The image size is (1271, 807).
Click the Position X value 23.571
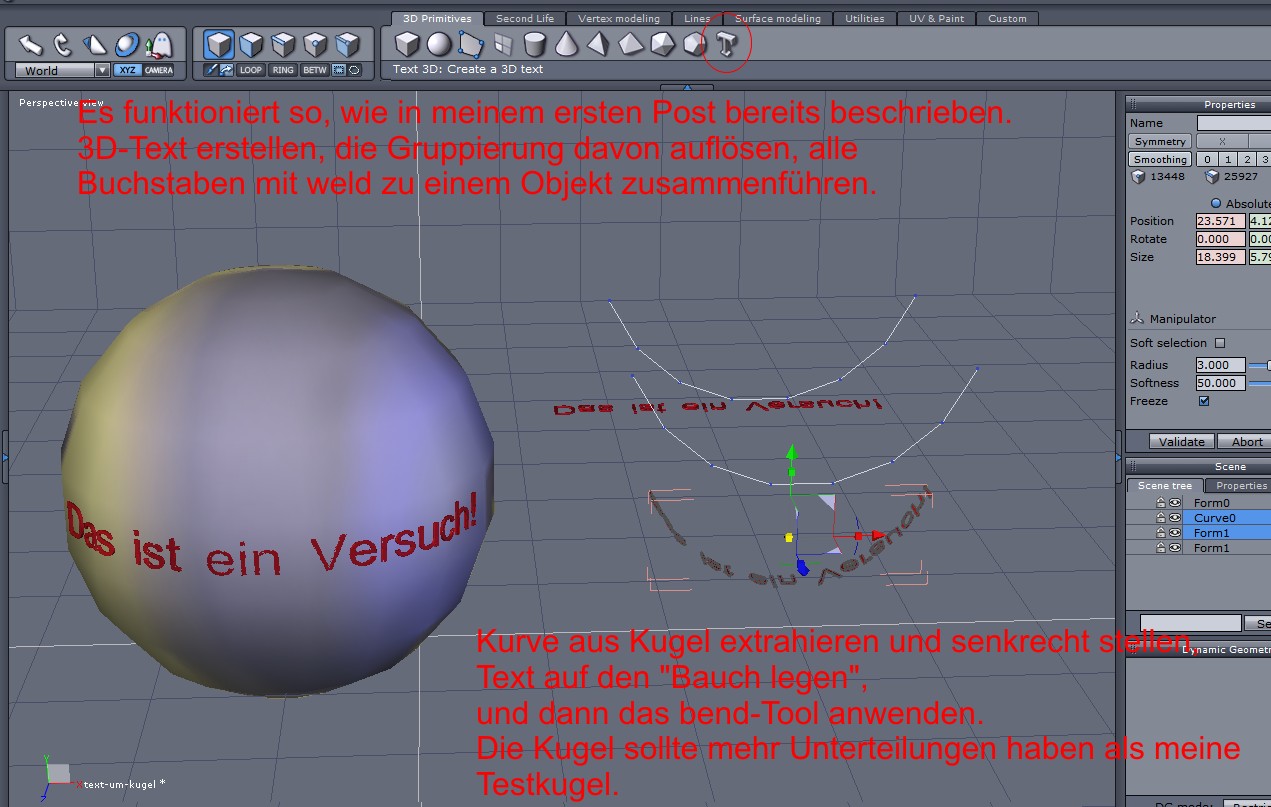click(1221, 221)
